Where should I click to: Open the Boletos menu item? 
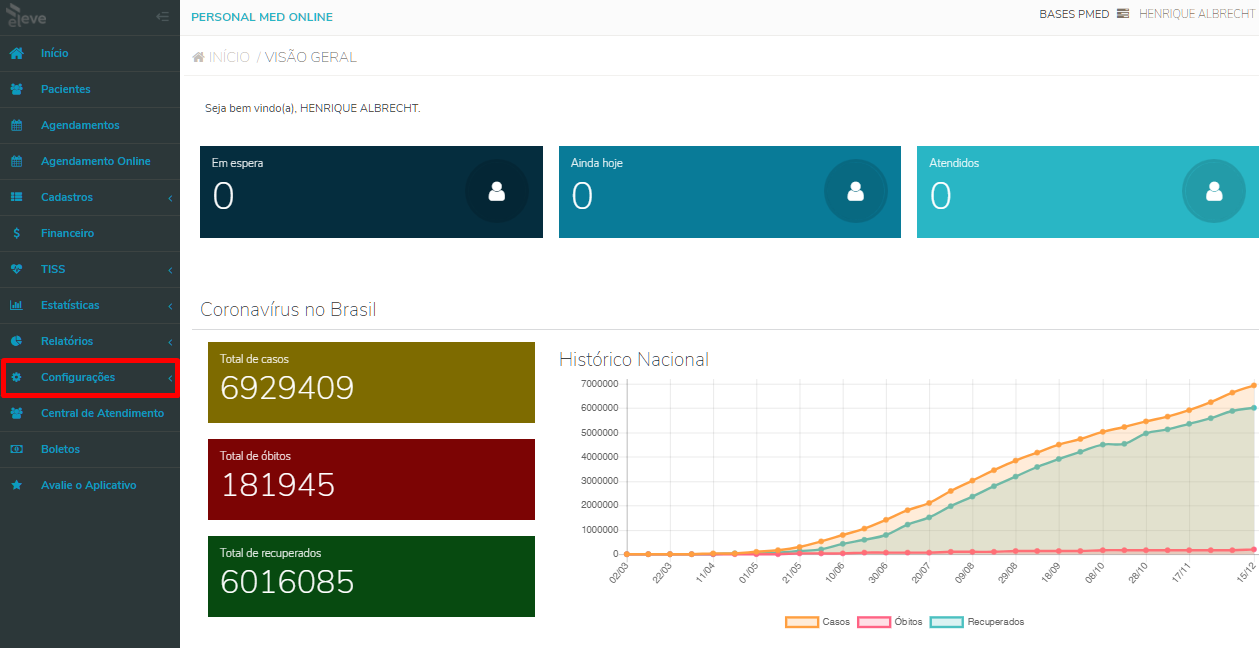coord(90,449)
